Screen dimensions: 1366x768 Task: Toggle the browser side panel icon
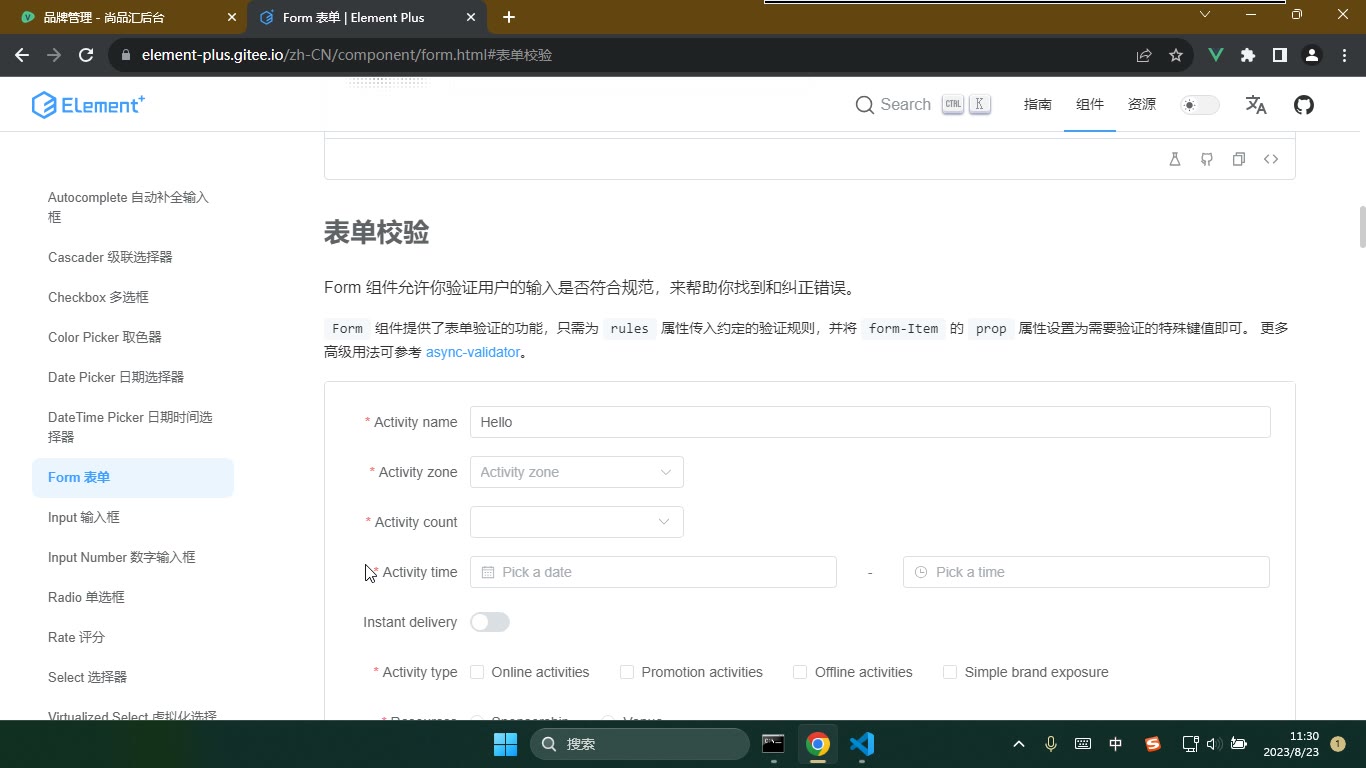point(1279,55)
